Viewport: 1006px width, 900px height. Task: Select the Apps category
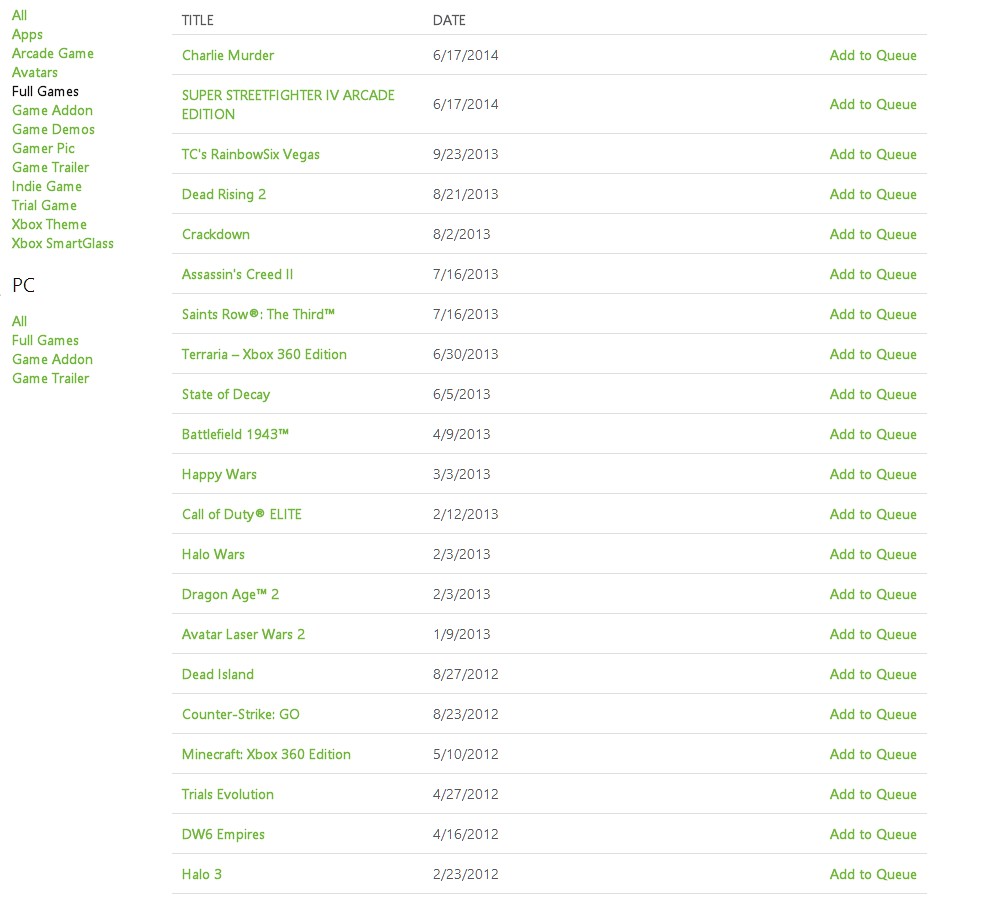[27, 35]
